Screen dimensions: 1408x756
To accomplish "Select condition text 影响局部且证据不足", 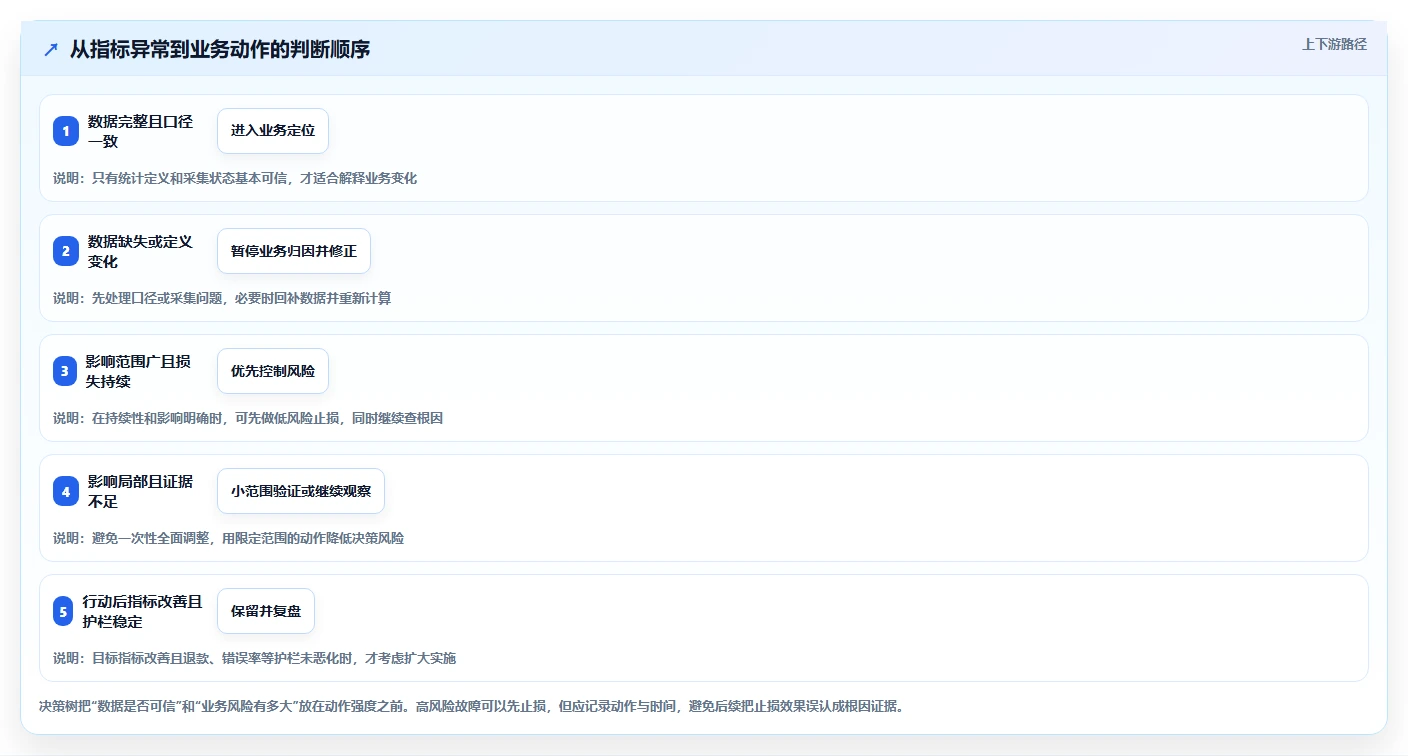I will point(141,491).
